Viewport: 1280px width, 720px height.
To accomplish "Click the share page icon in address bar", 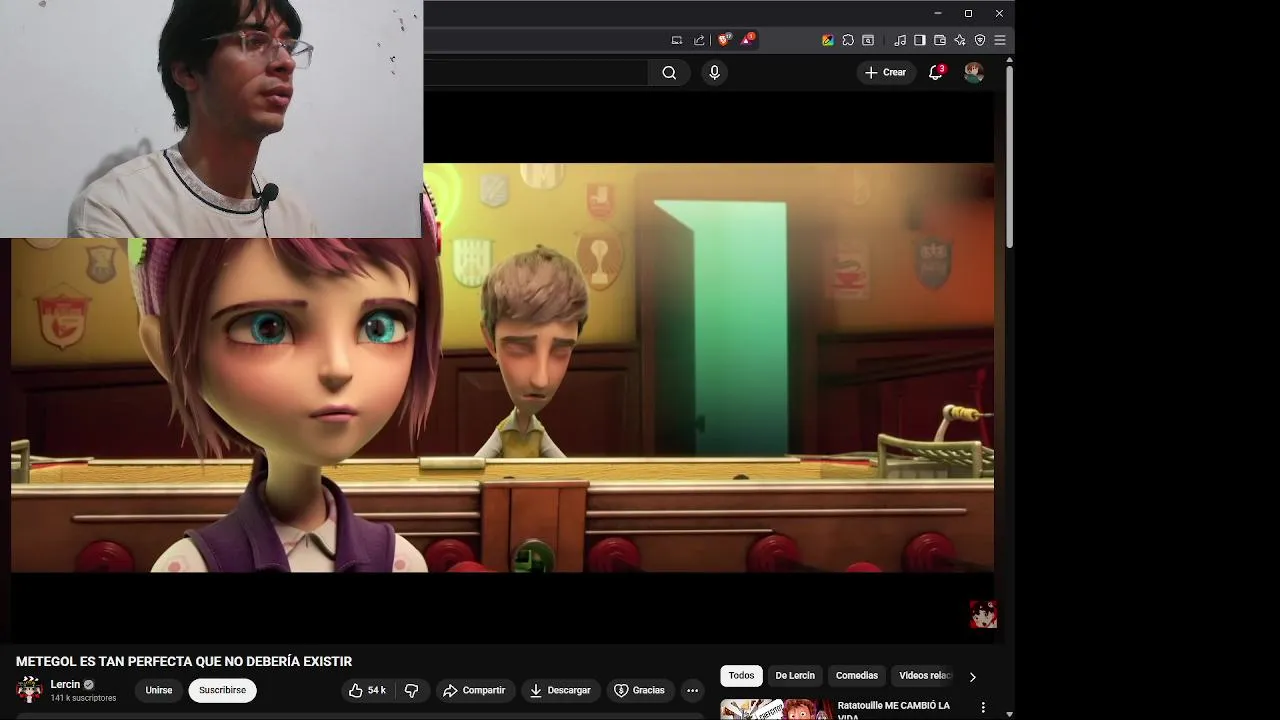I will (699, 40).
